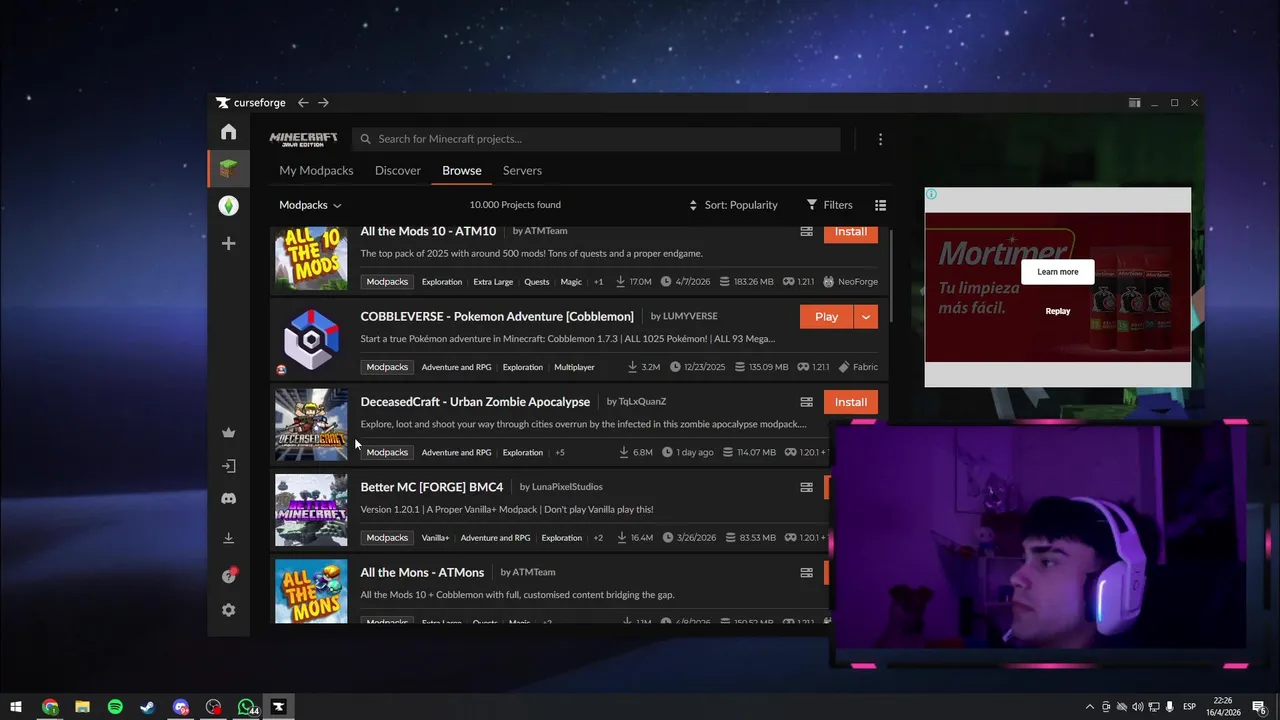Open the Servers tab
Screen dimensions: 1280x720
[522, 171]
